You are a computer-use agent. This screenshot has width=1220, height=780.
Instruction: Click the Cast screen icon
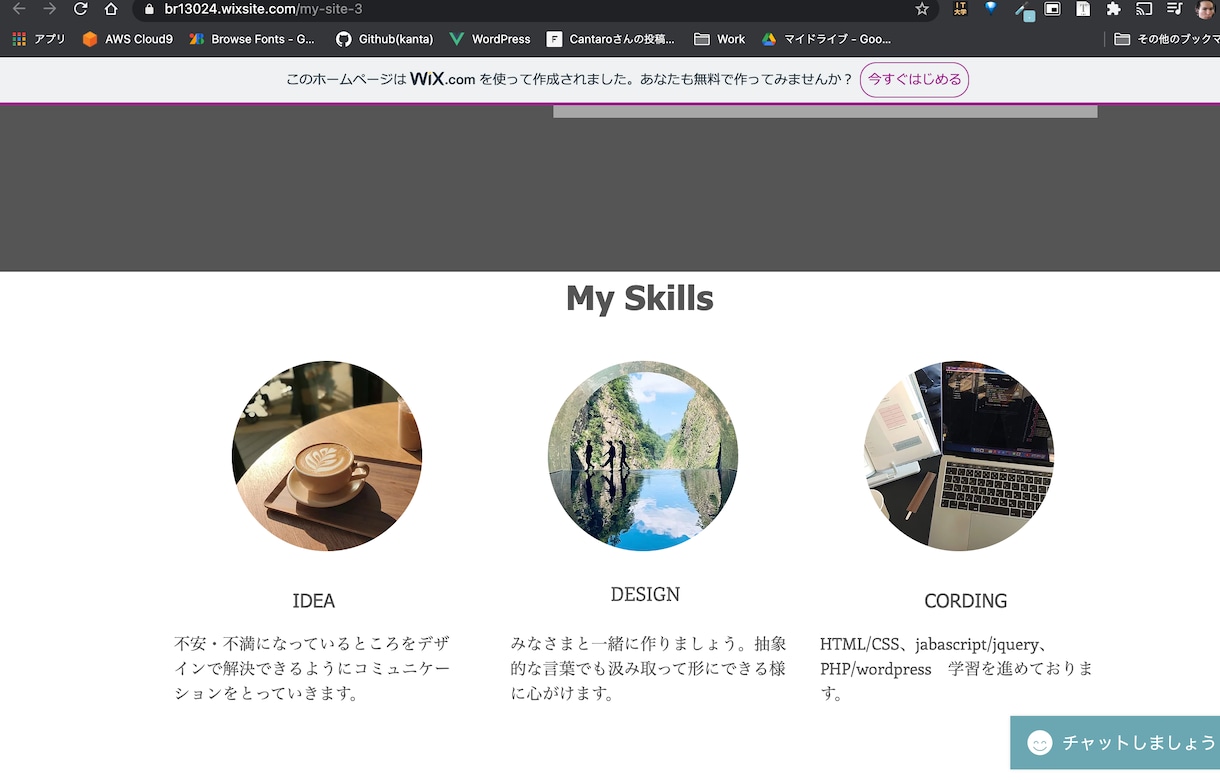tap(1144, 9)
